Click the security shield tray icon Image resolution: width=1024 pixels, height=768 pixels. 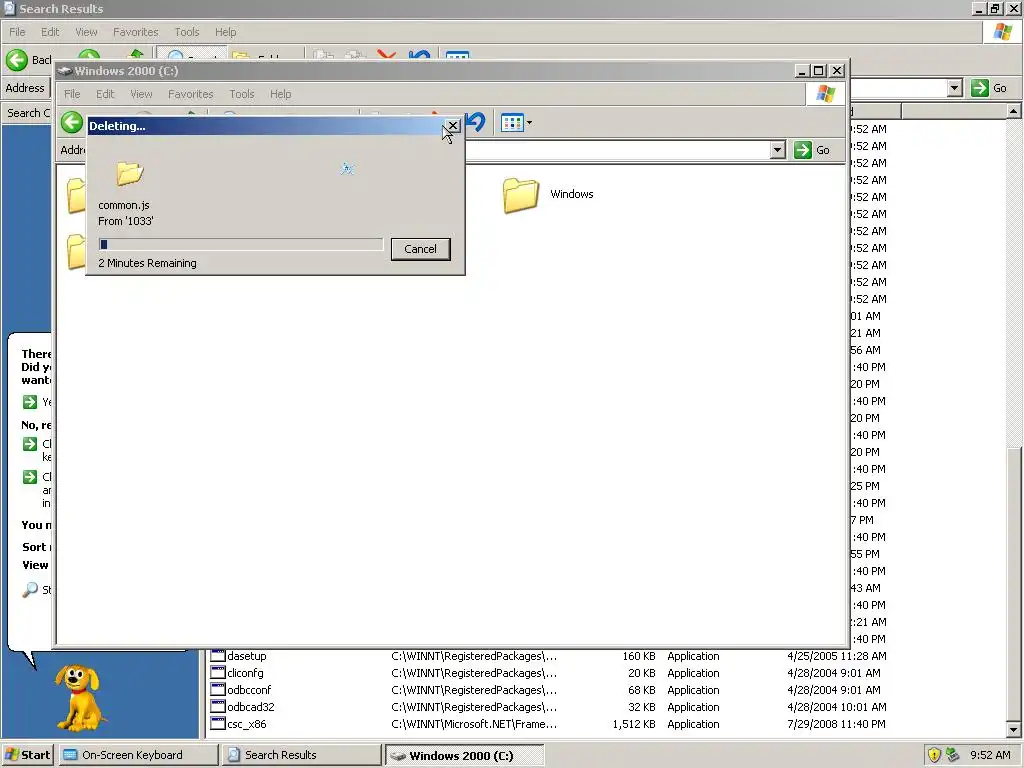click(x=934, y=755)
